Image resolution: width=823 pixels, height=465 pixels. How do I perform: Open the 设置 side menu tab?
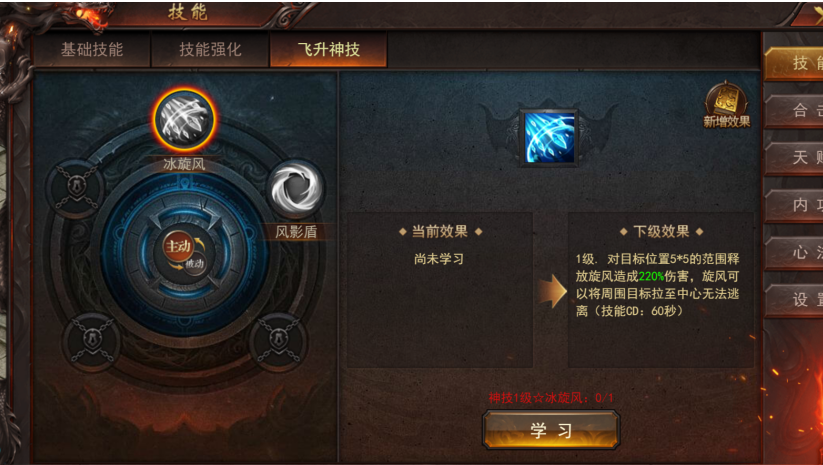(x=794, y=300)
